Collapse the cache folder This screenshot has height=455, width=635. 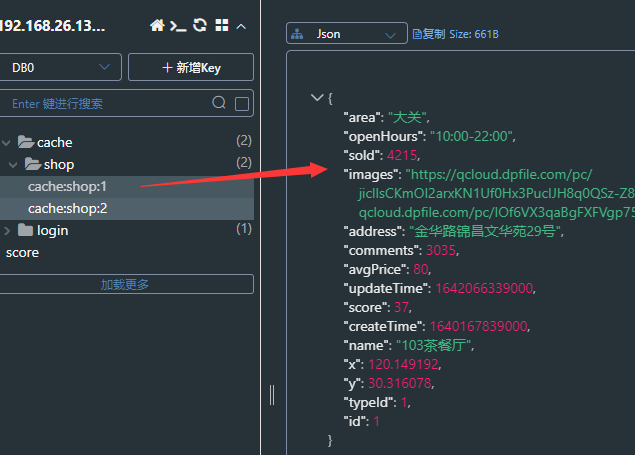(6, 142)
